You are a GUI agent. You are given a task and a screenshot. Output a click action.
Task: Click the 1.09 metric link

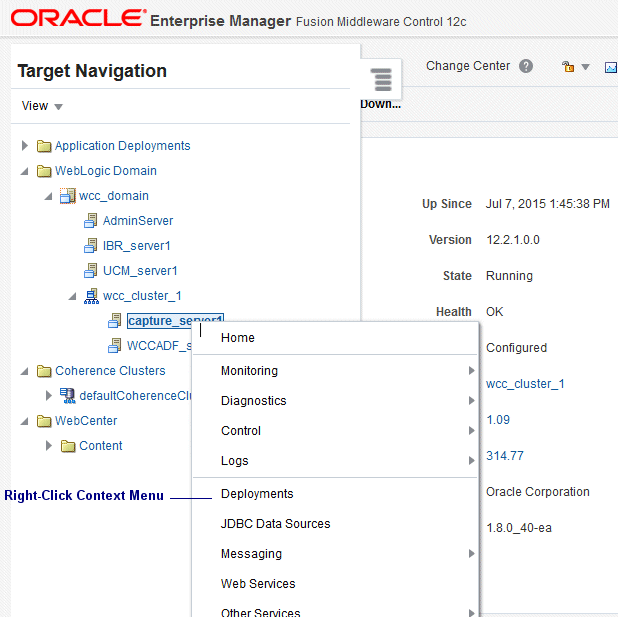[498, 420]
